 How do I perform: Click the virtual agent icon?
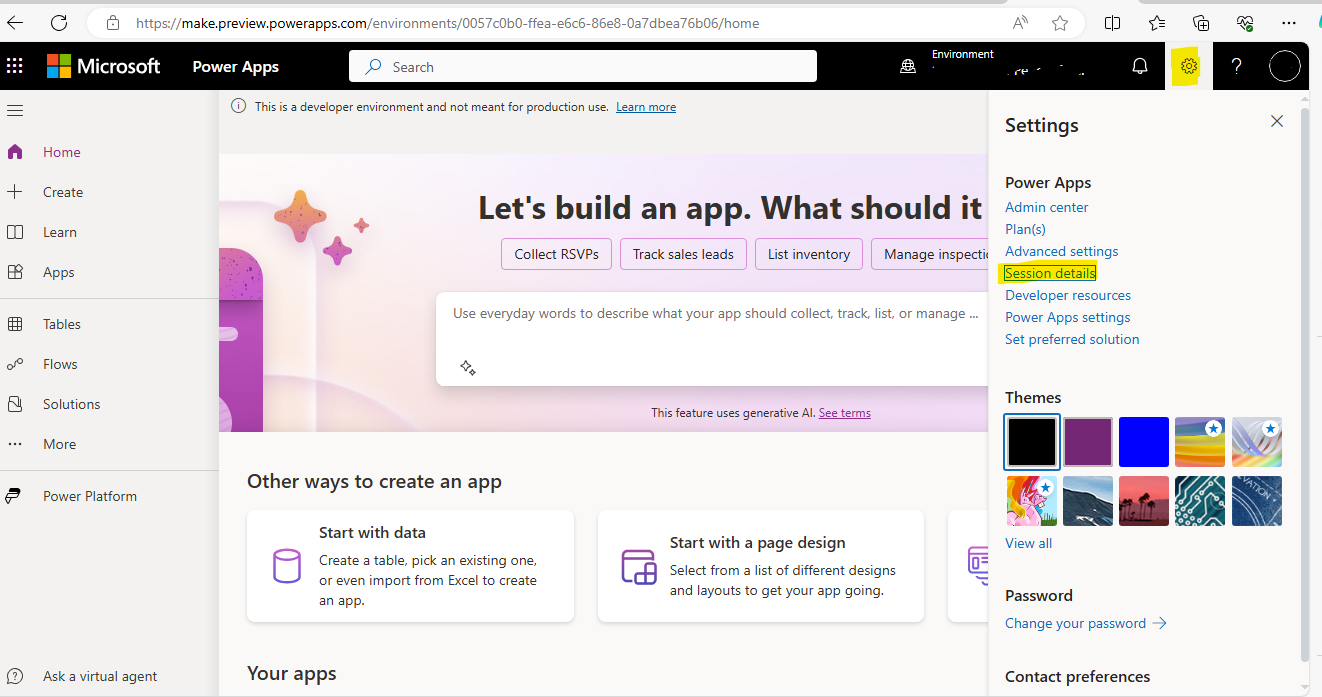click(x=15, y=676)
